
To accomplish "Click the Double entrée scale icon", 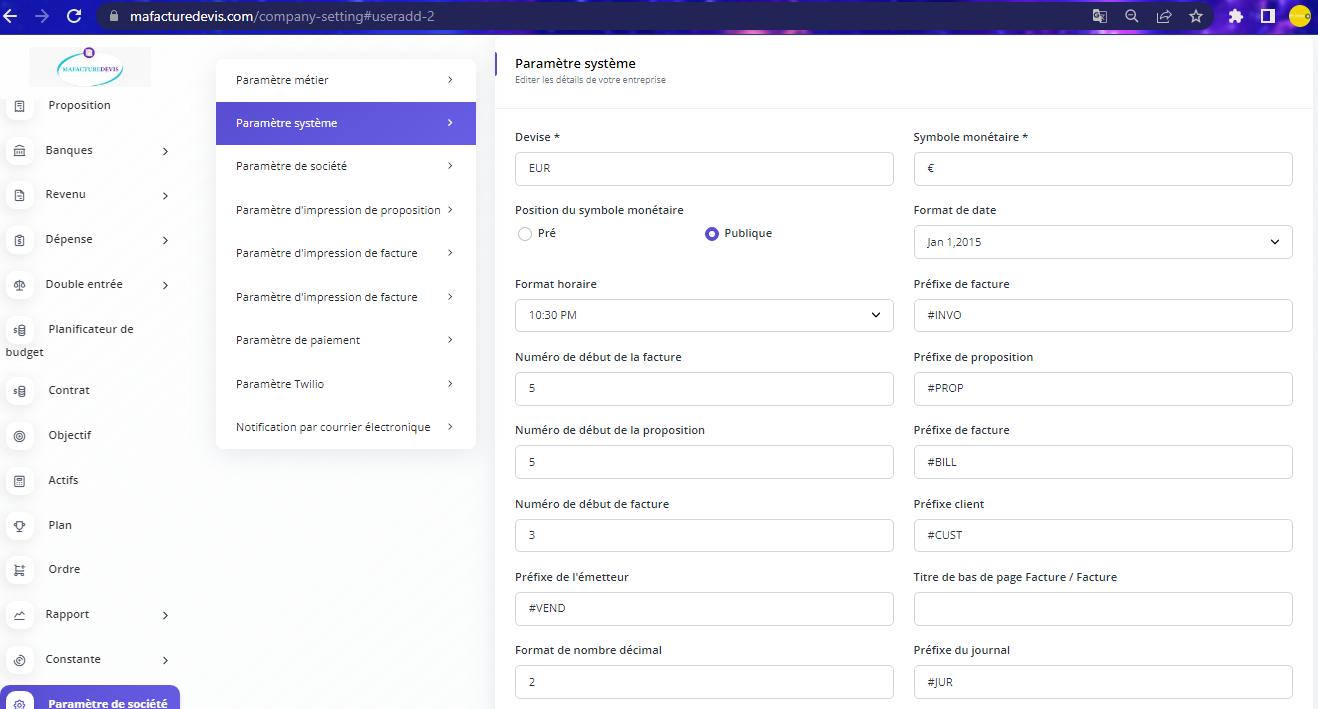I will click(19, 285).
